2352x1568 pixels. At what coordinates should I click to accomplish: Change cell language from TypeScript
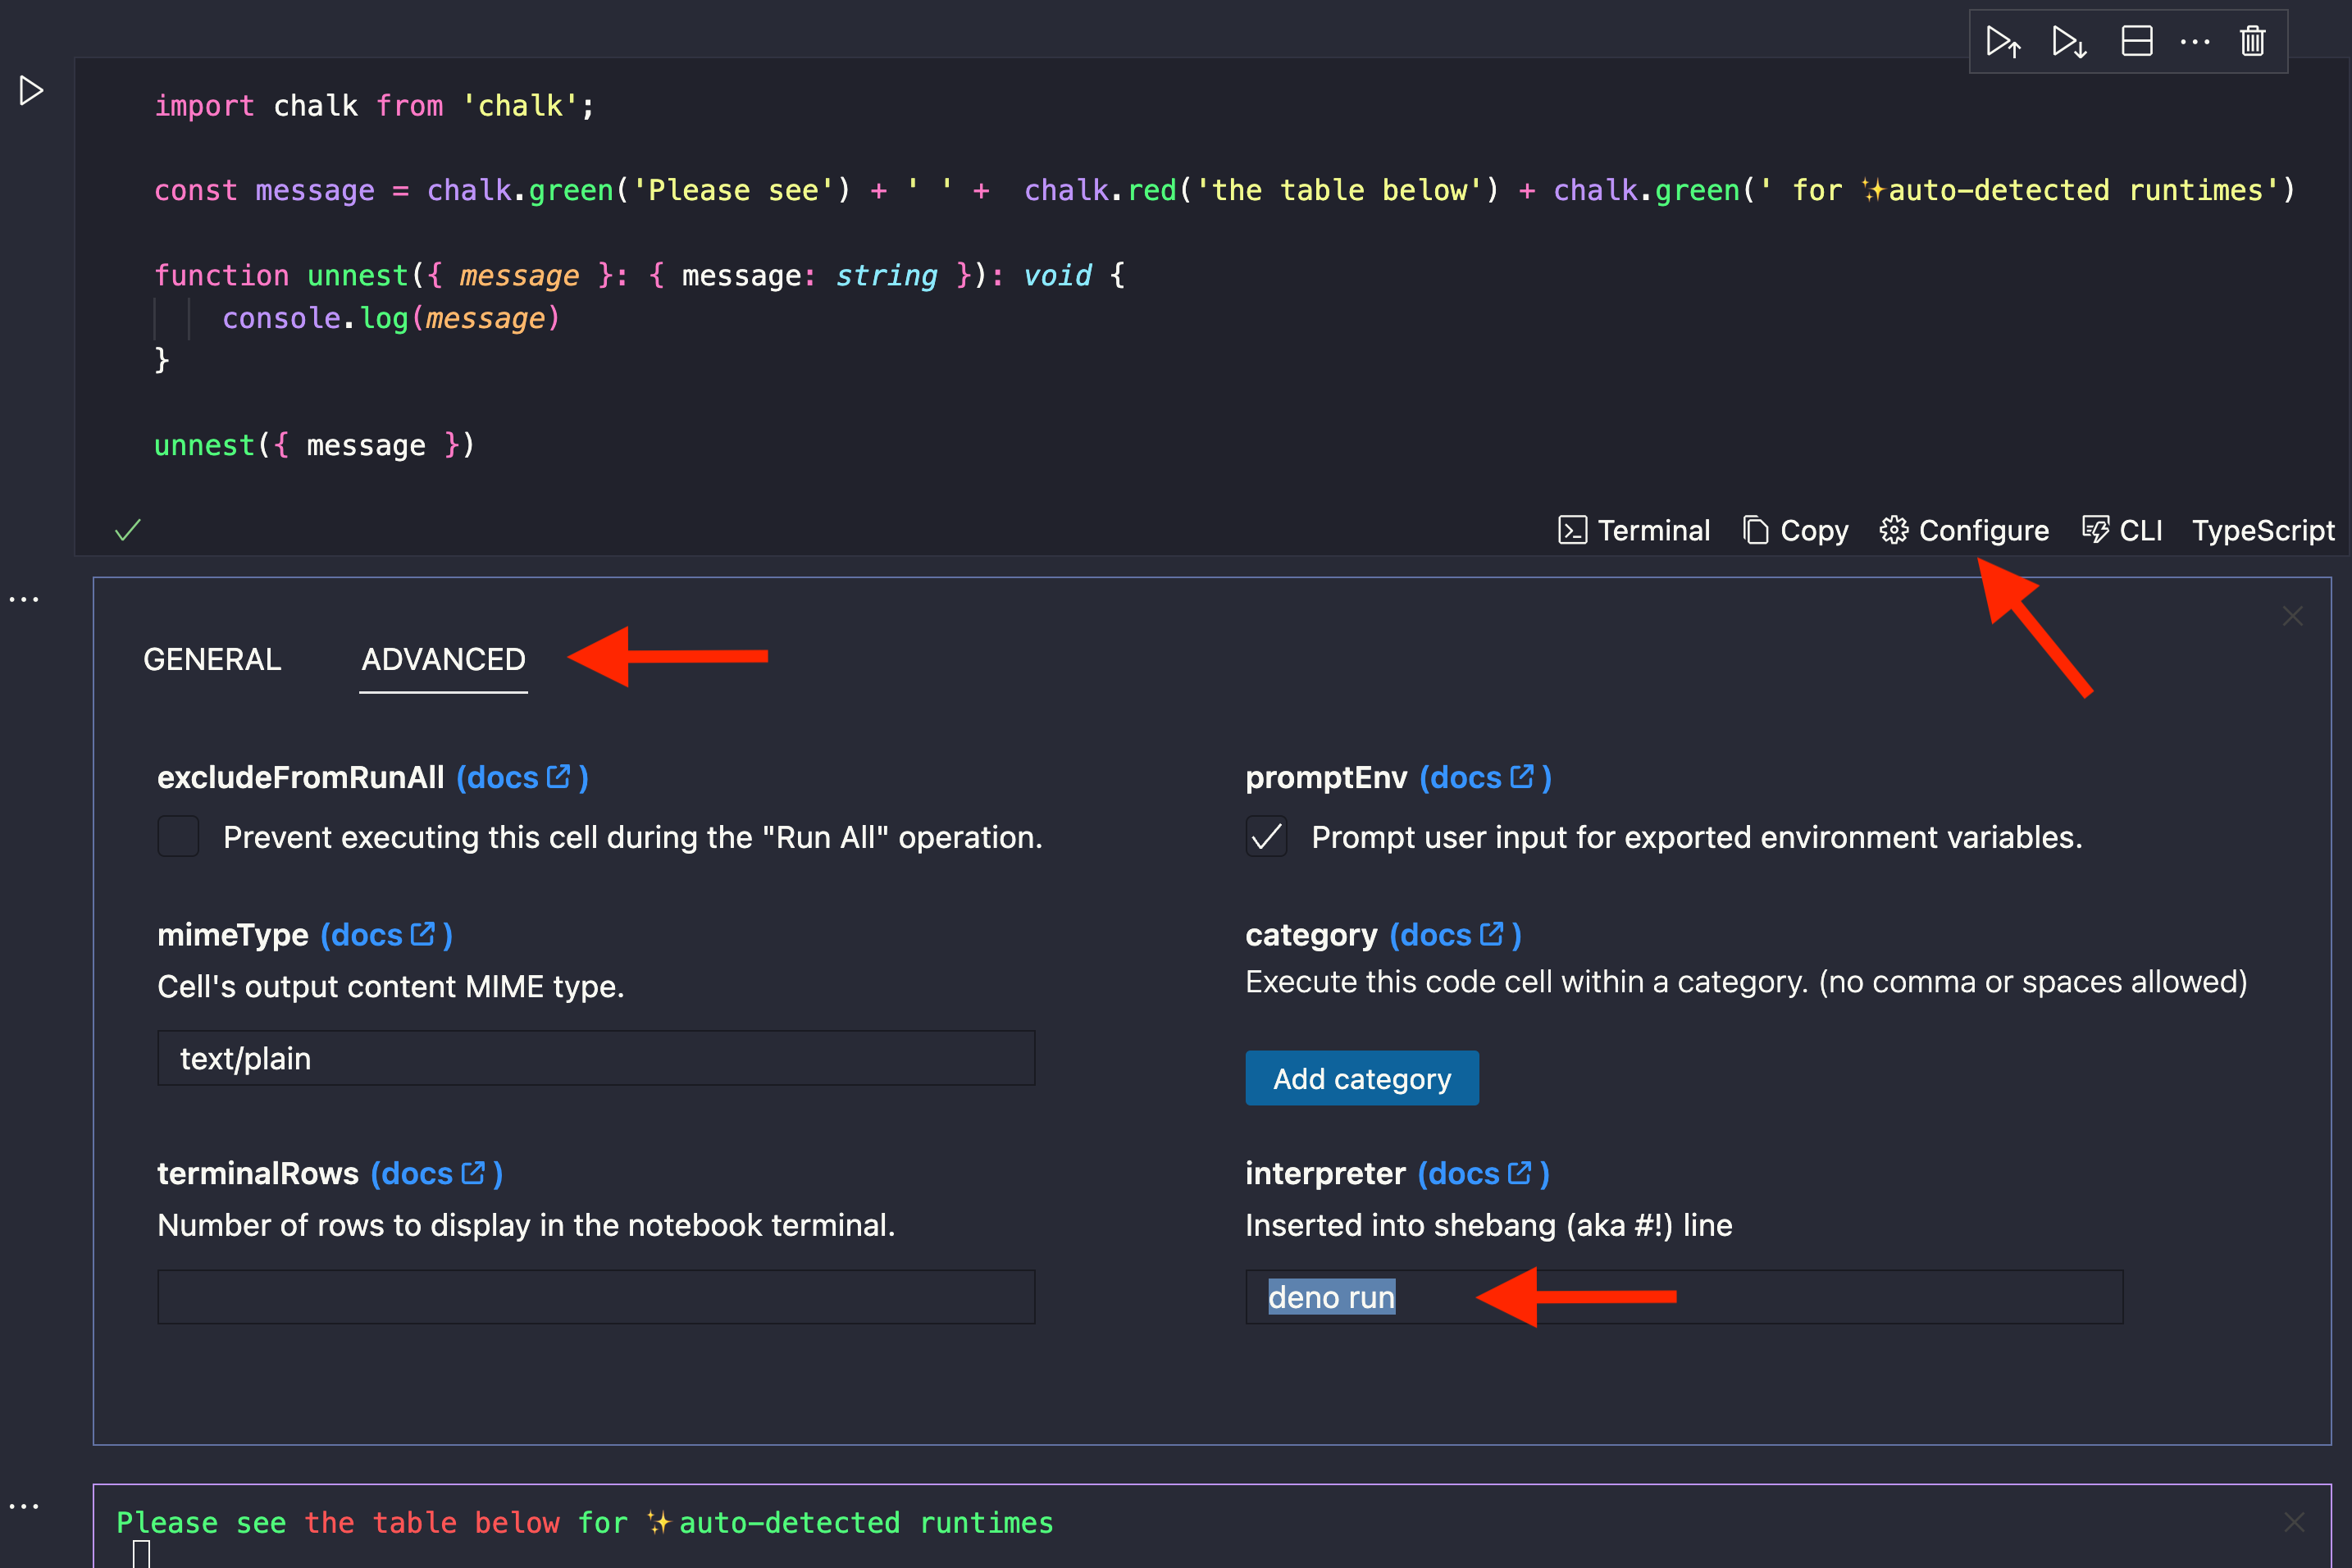coord(2263,530)
